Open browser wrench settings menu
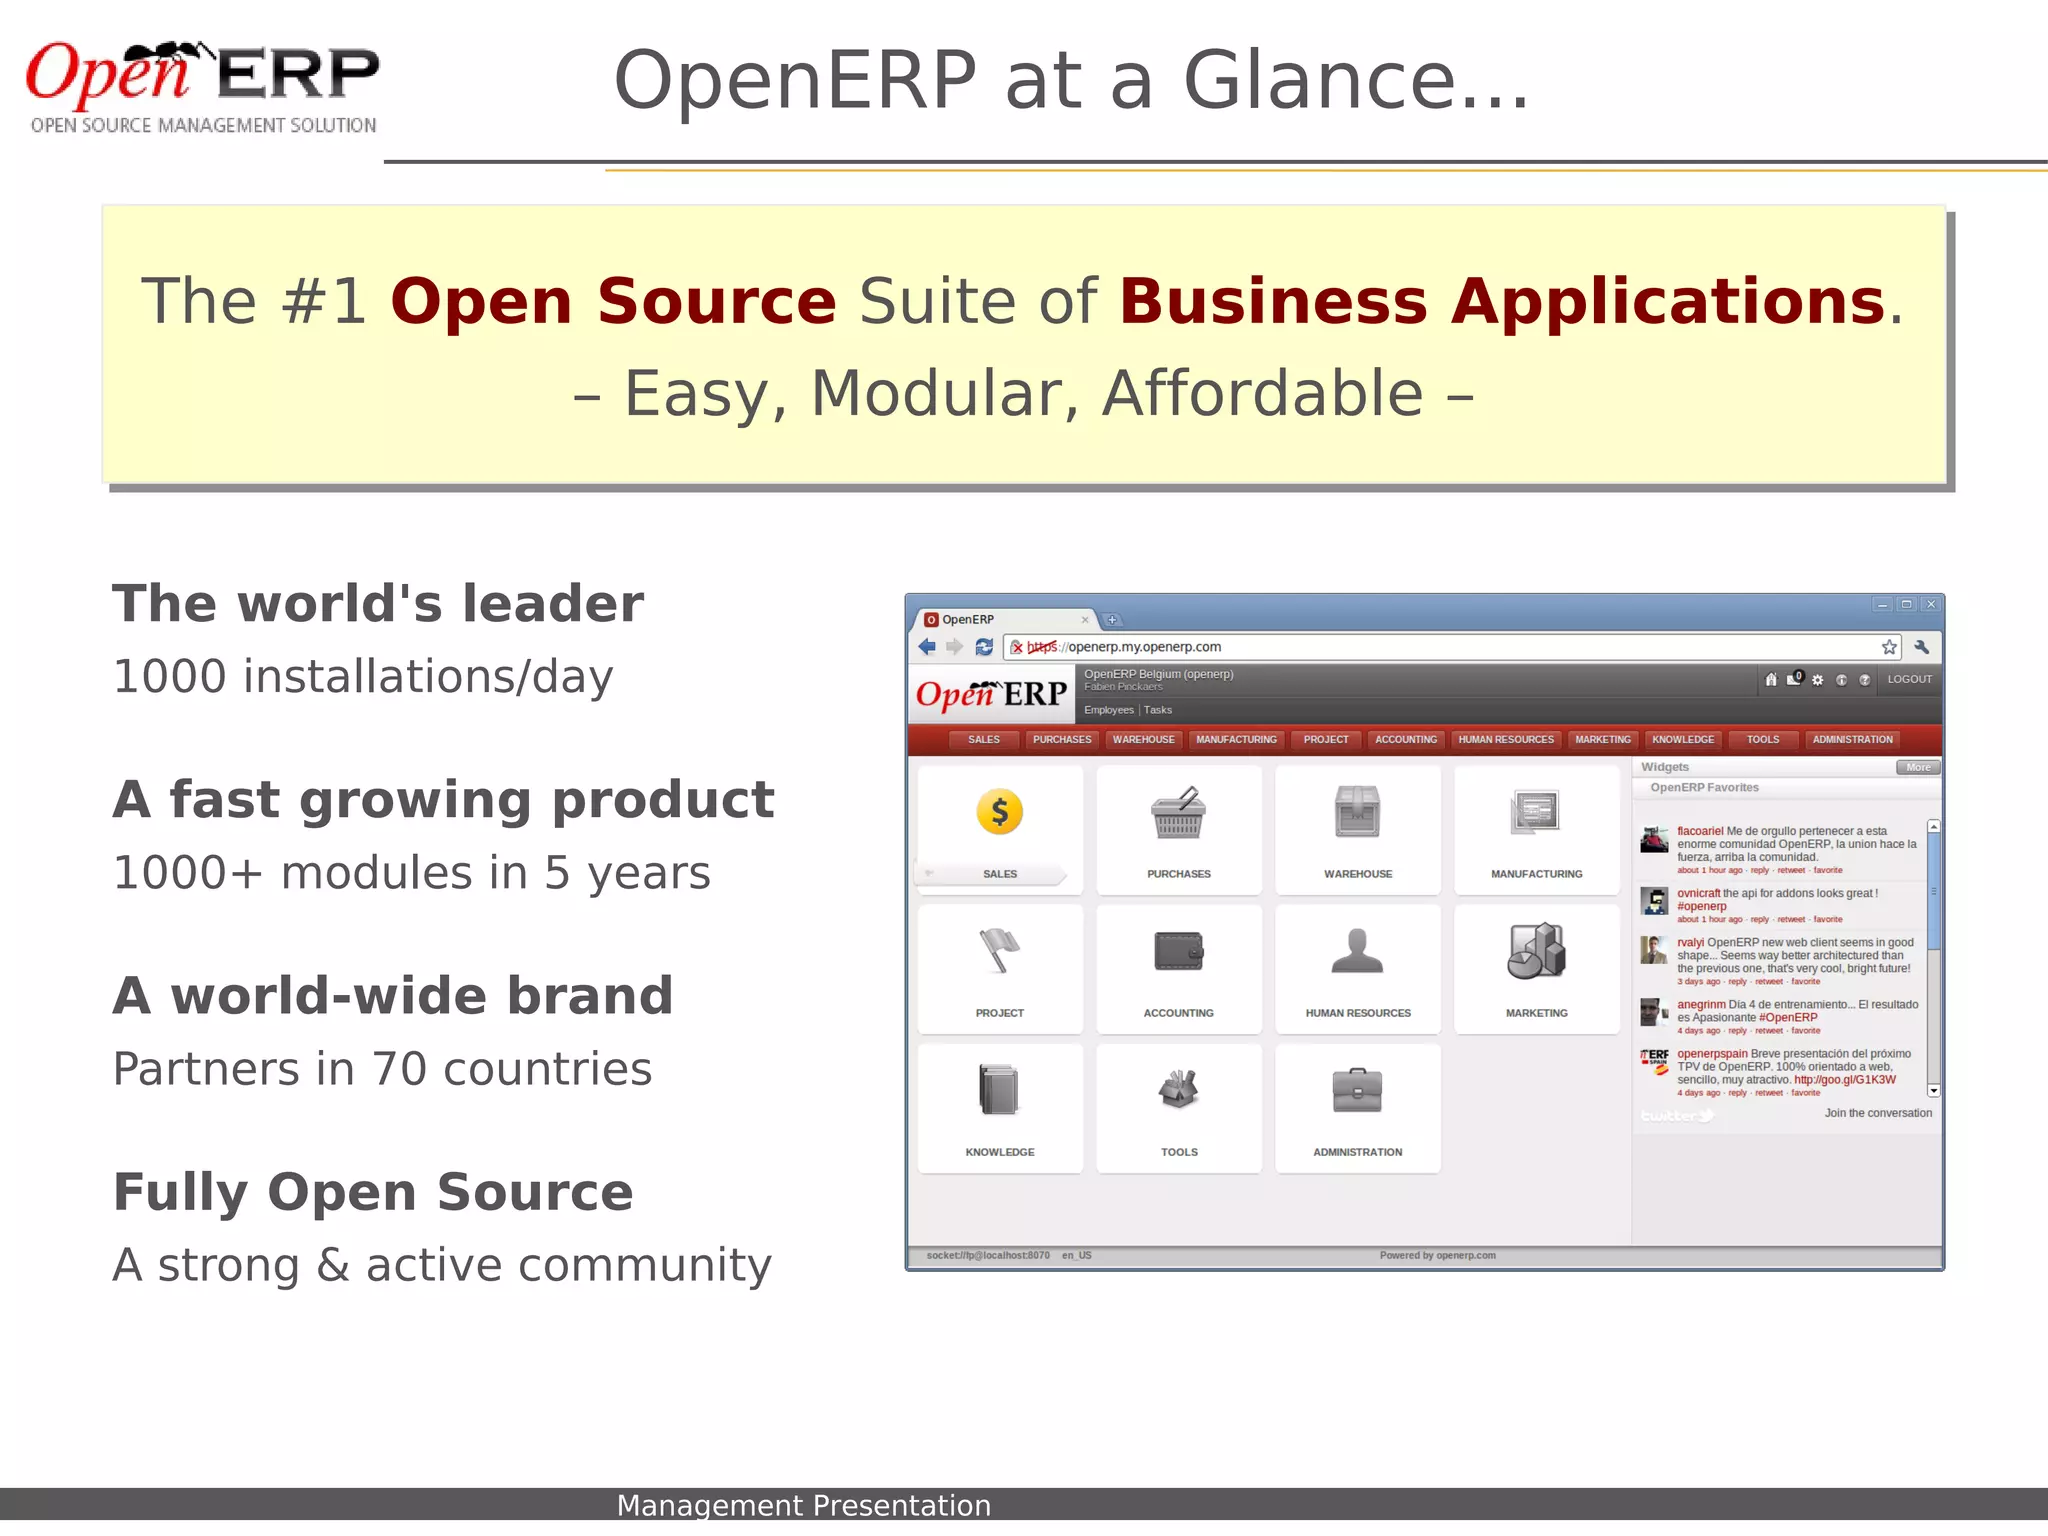 click(x=1922, y=647)
